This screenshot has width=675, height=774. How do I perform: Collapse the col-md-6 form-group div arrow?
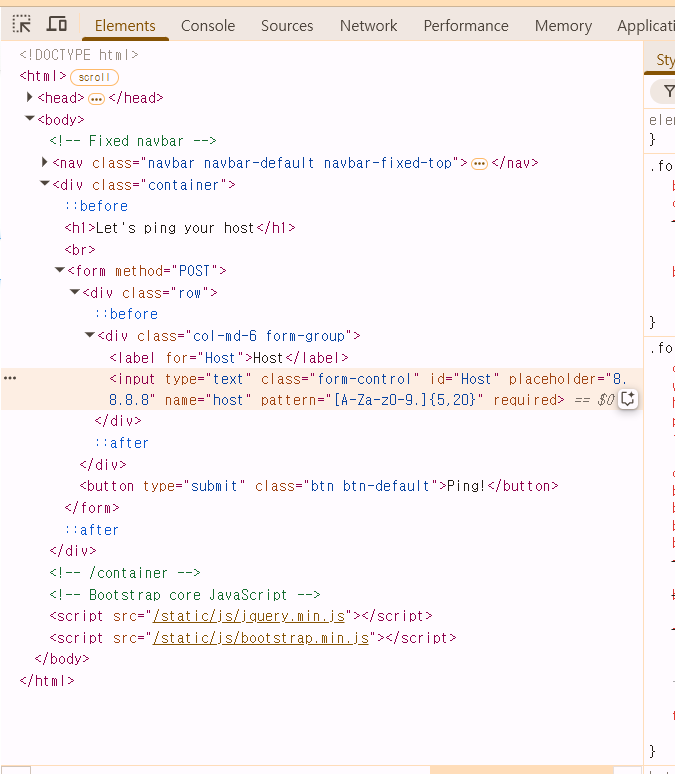pyautogui.click(x=90, y=335)
